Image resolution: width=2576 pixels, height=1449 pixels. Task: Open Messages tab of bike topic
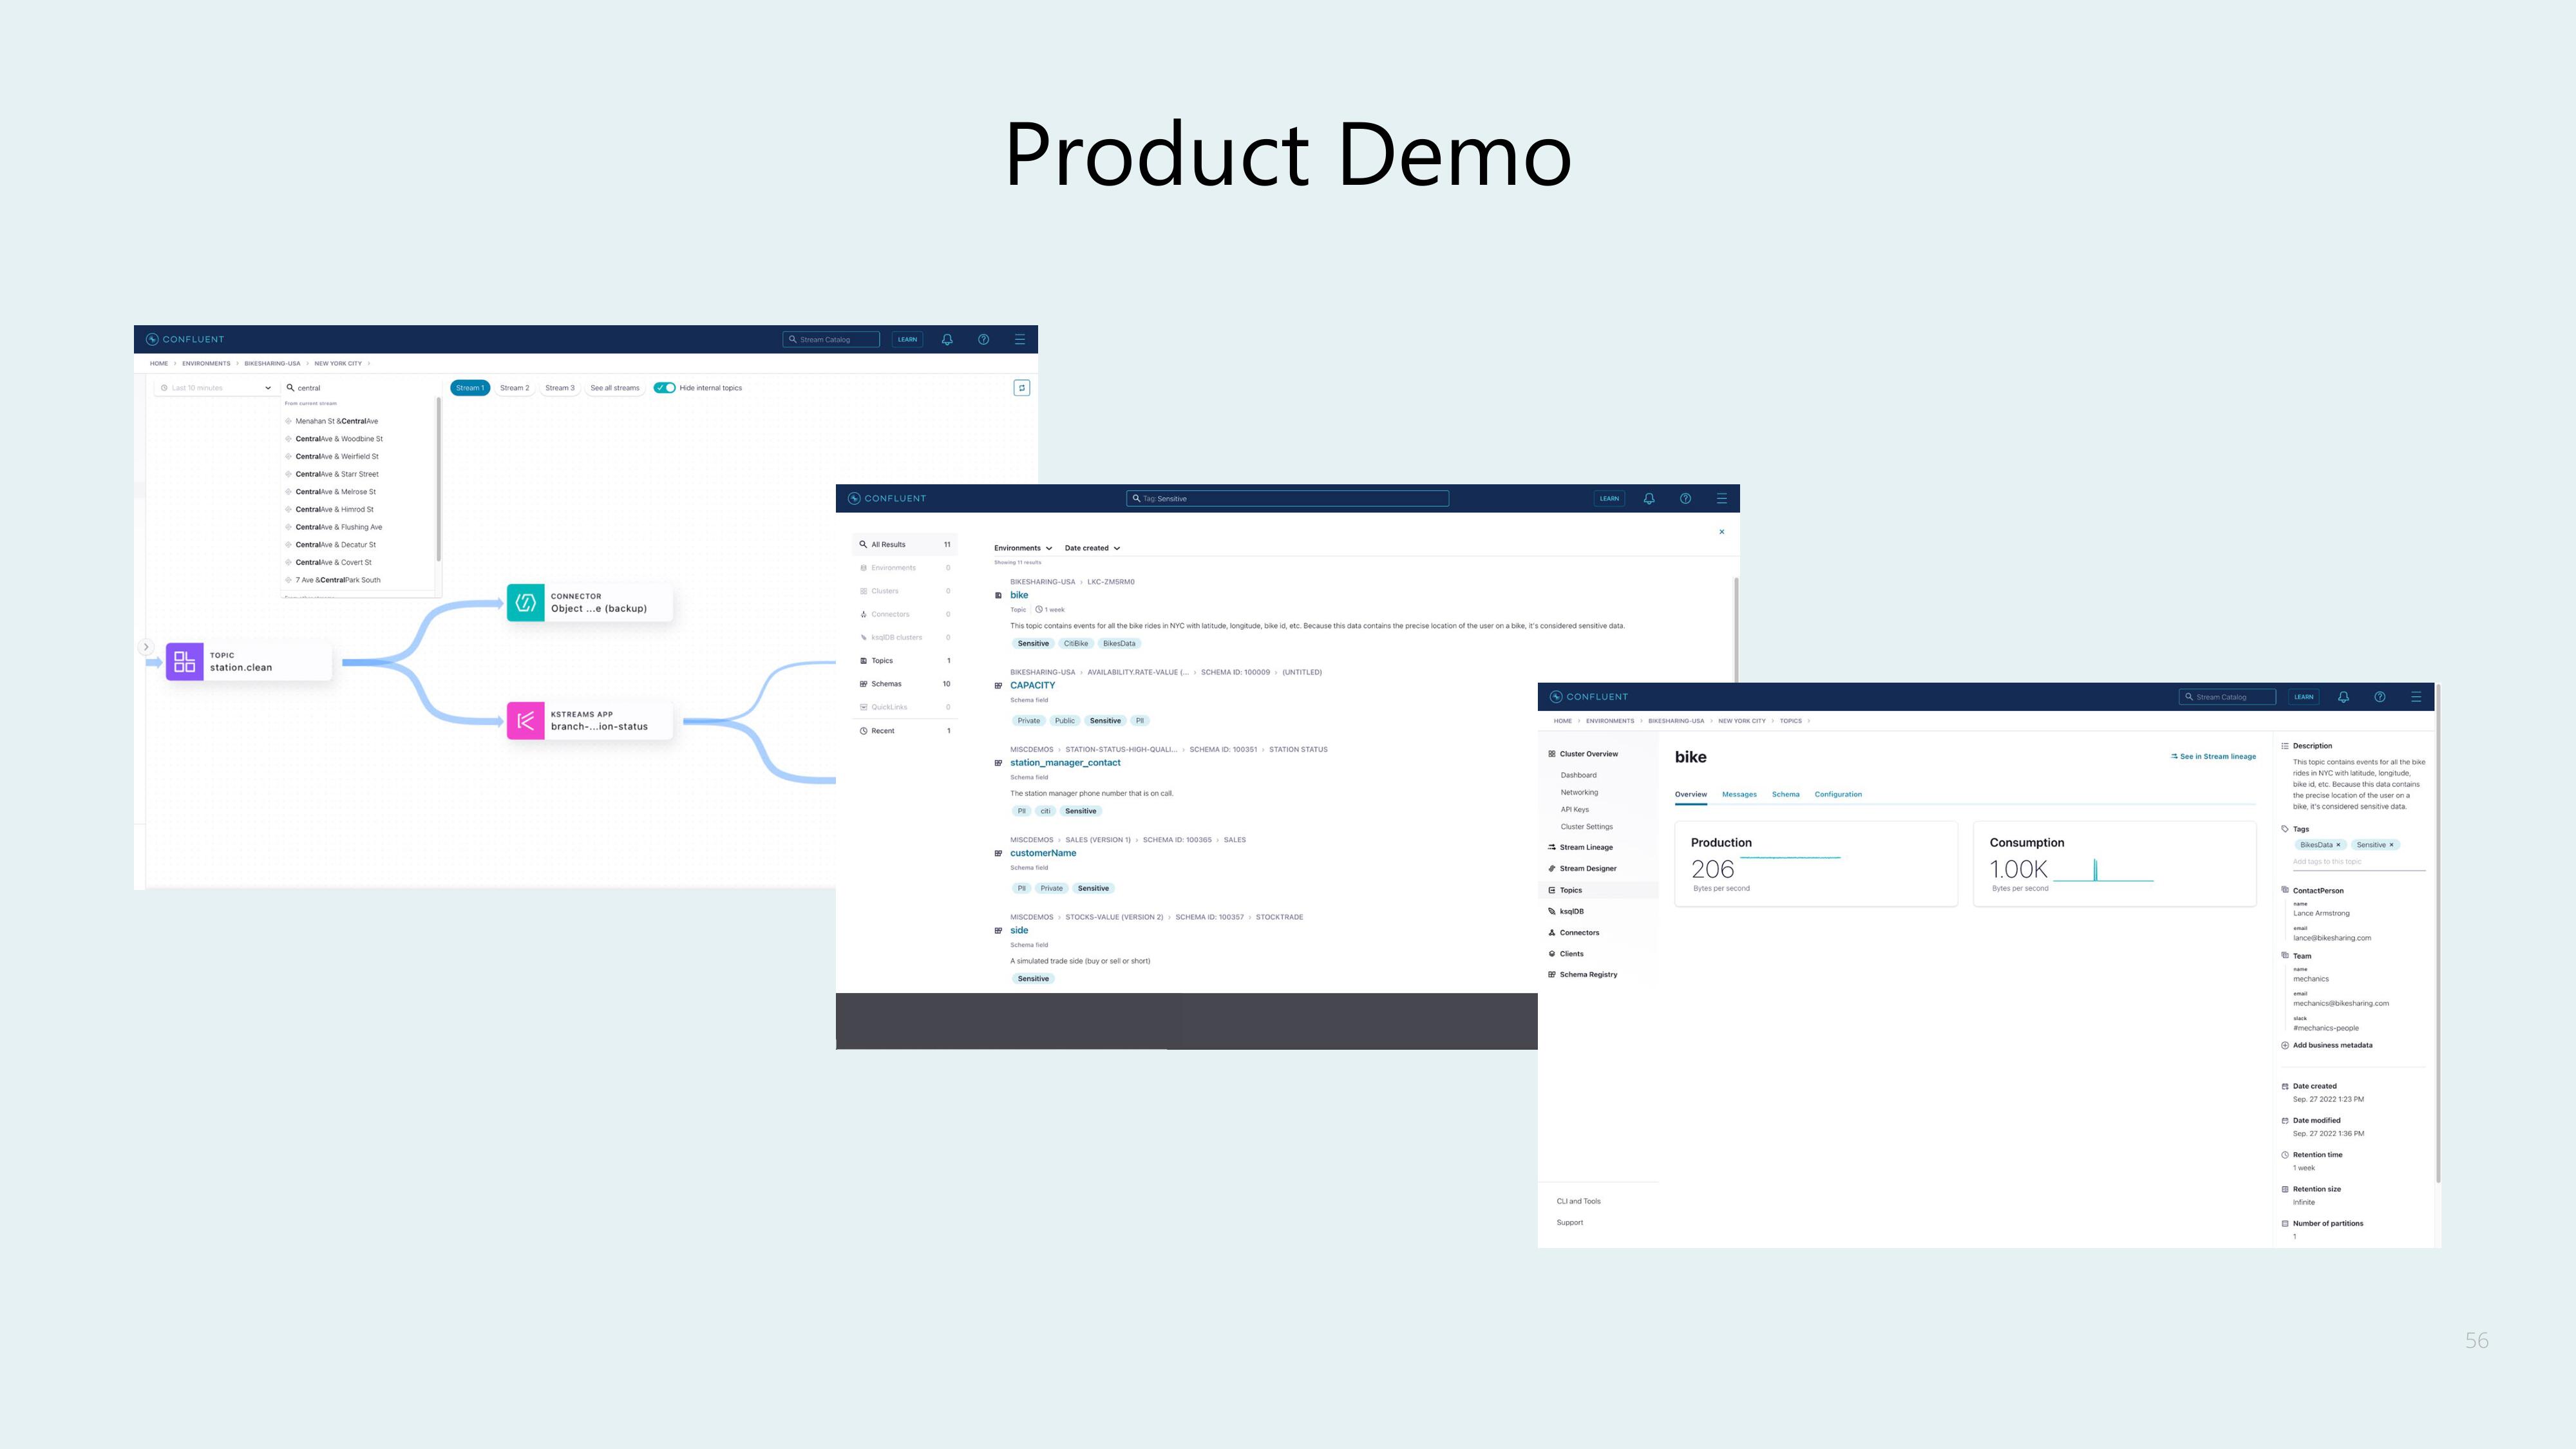point(1739,794)
